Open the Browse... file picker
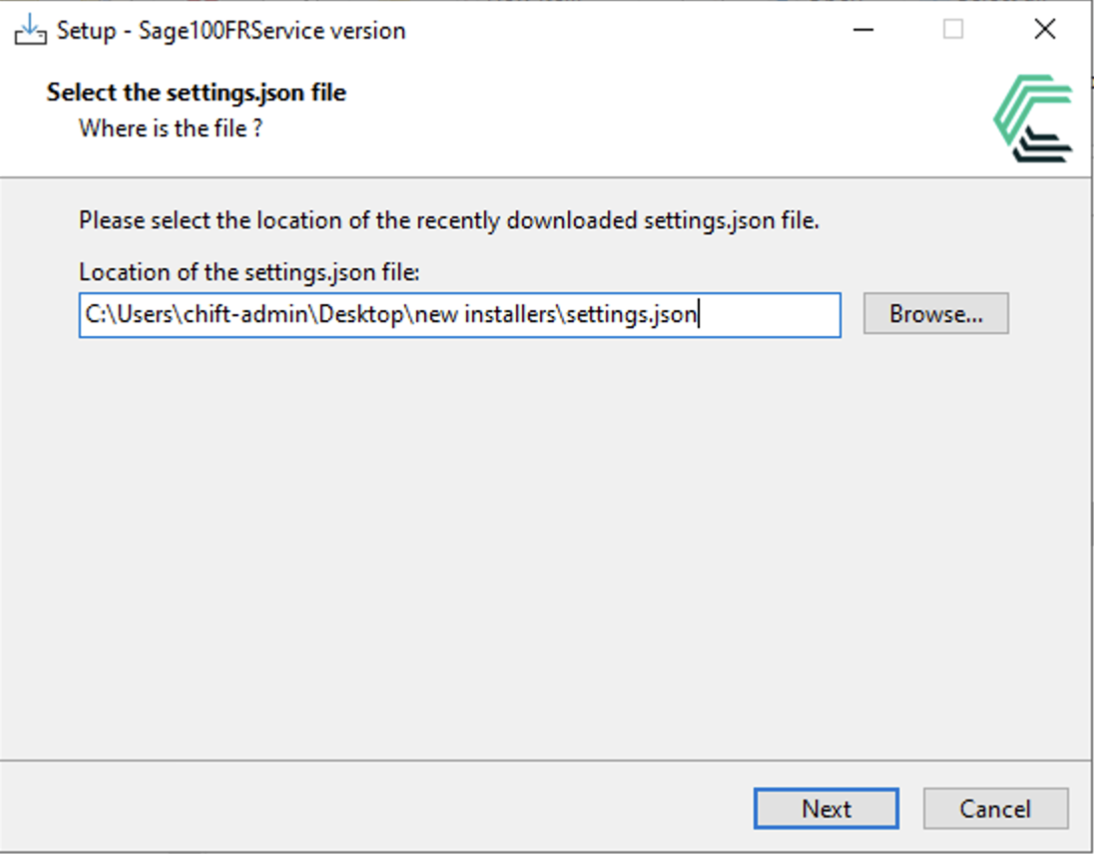 [x=935, y=314]
